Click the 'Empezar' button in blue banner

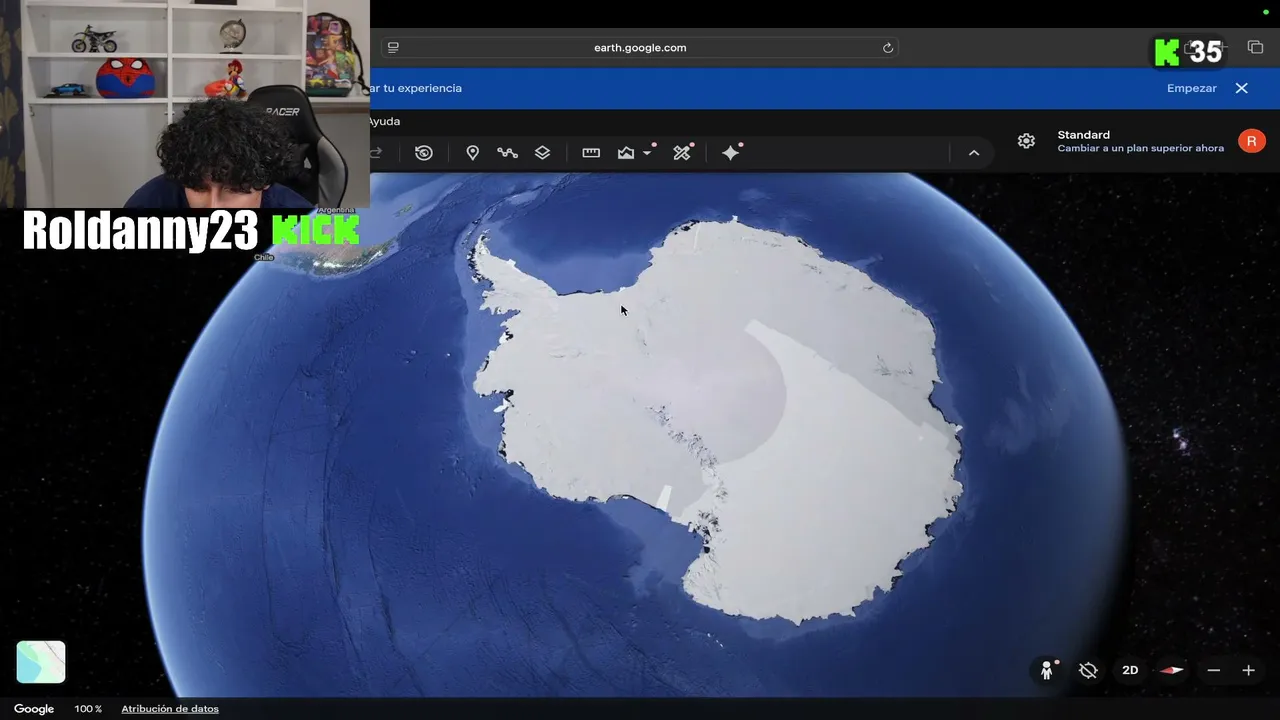[x=1192, y=88]
